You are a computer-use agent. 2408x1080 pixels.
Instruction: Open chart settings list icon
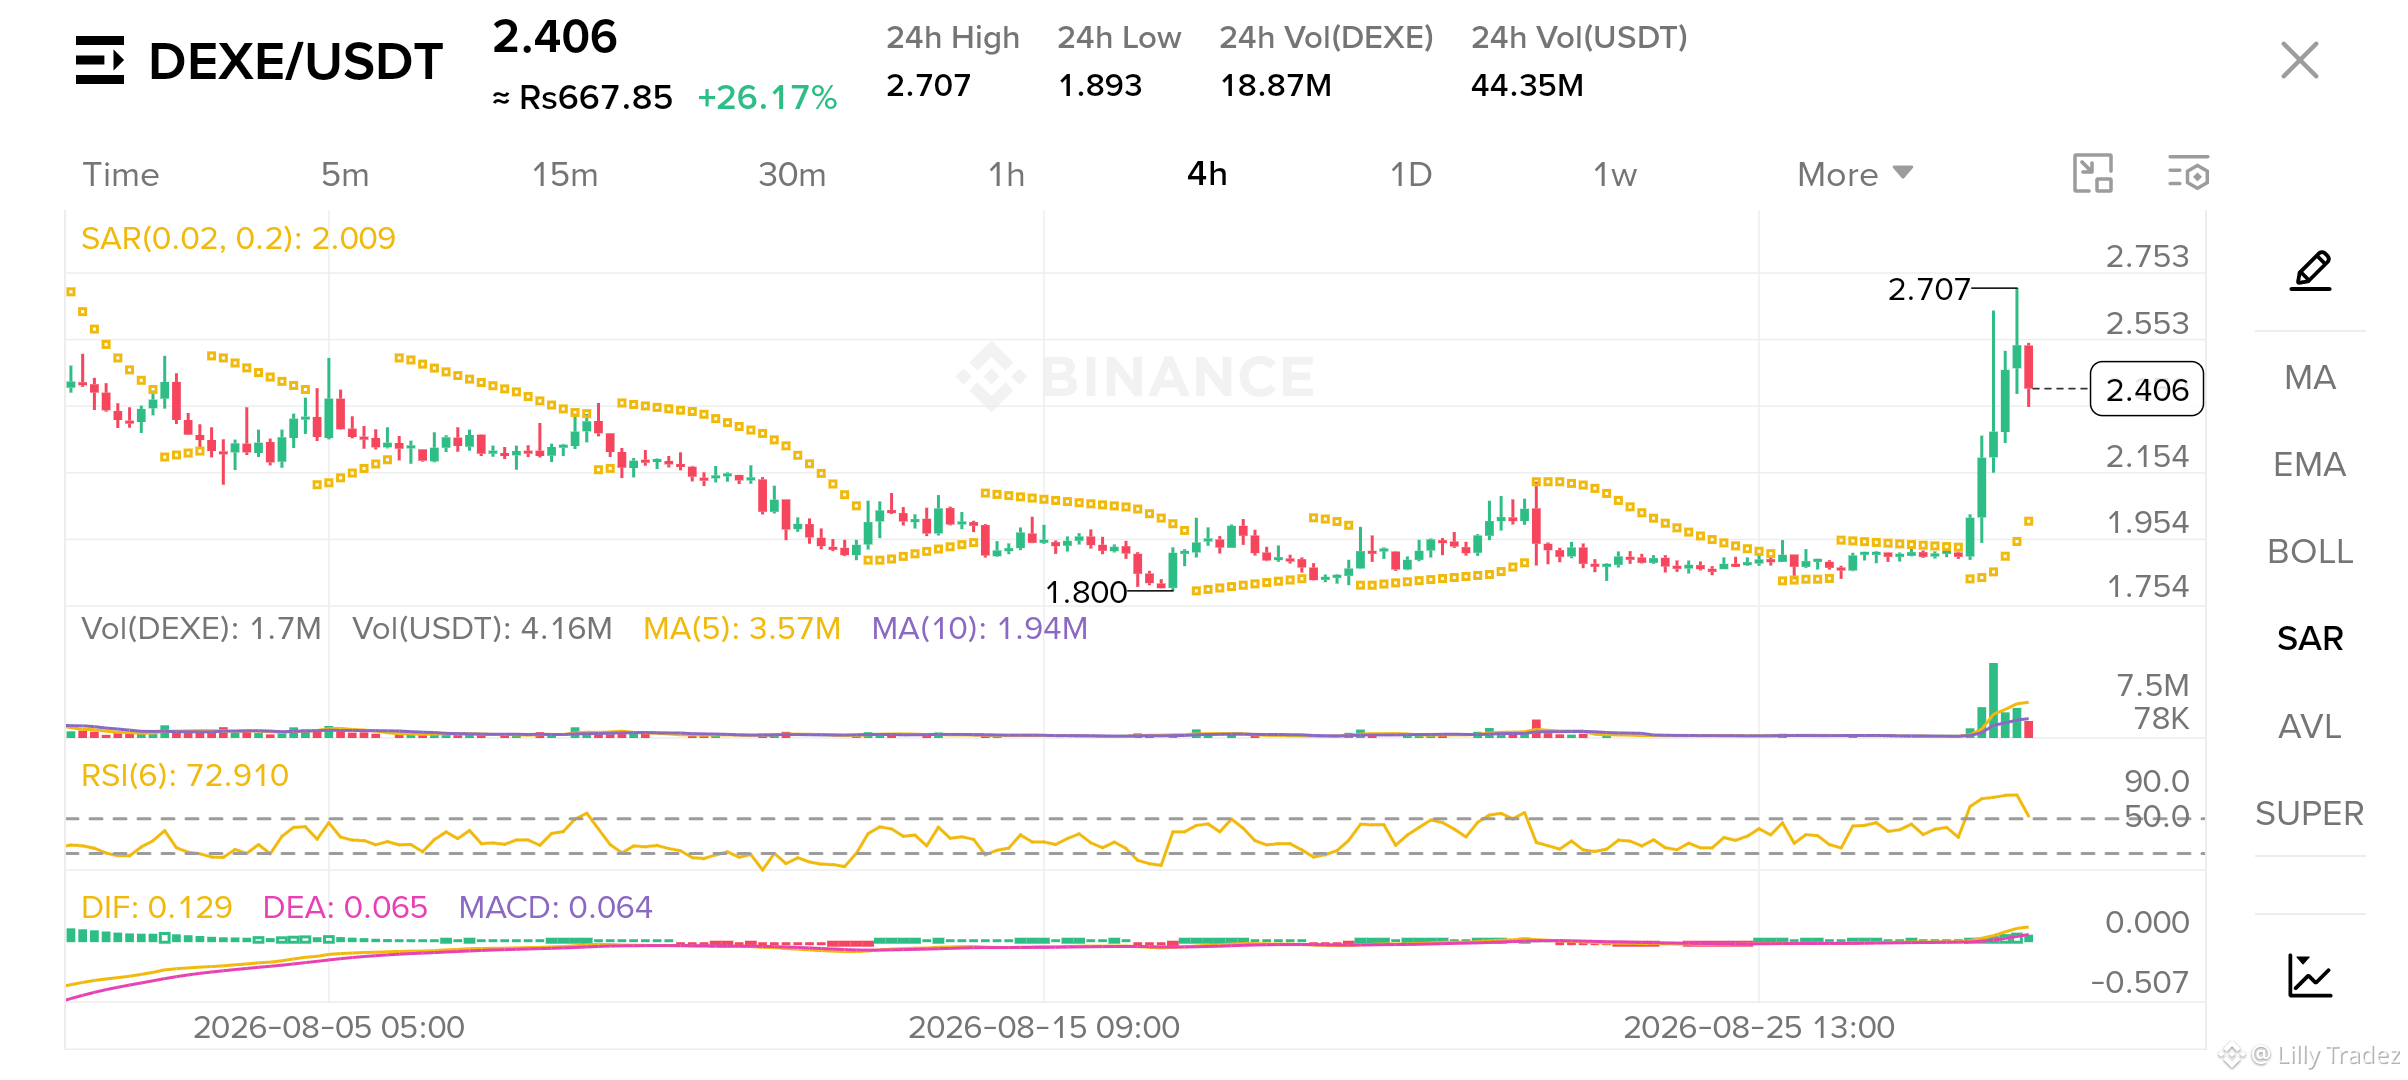pos(2188,173)
